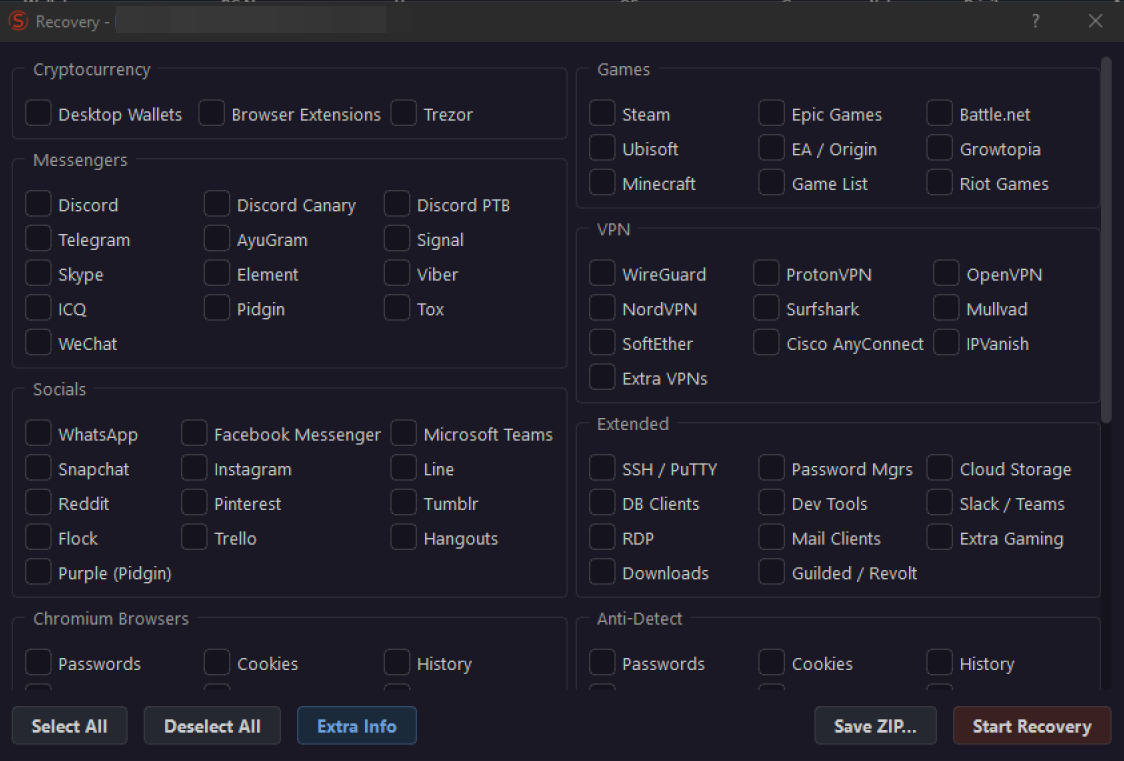Click the Save ZIP... button
The image size is (1124, 761).
(875, 726)
